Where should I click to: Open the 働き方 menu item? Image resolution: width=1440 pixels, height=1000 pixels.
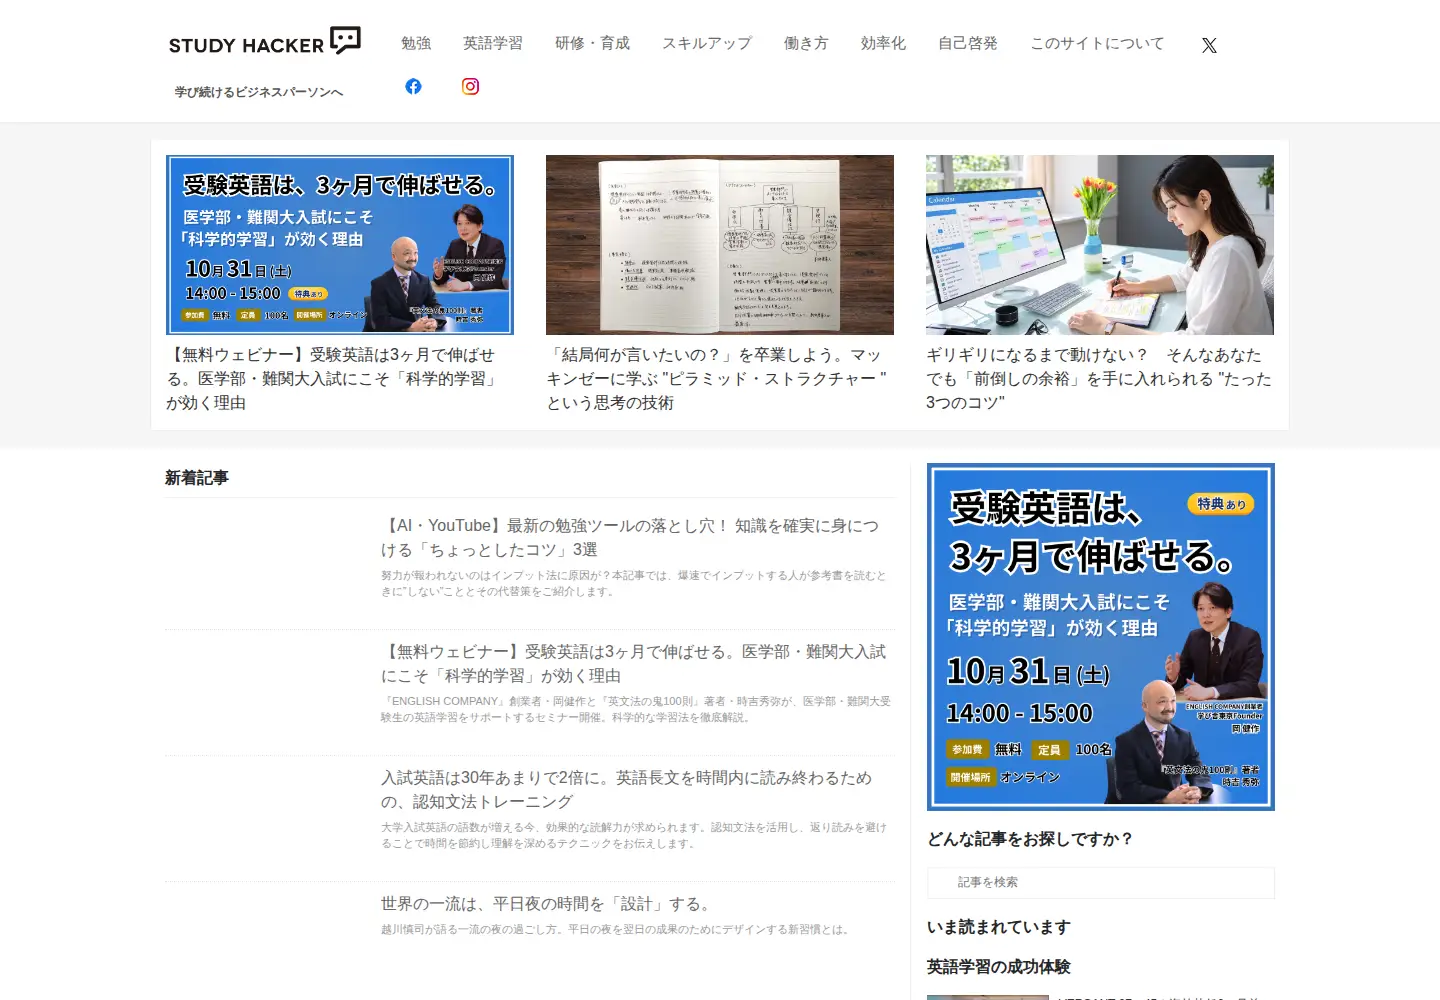pos(806,43)
